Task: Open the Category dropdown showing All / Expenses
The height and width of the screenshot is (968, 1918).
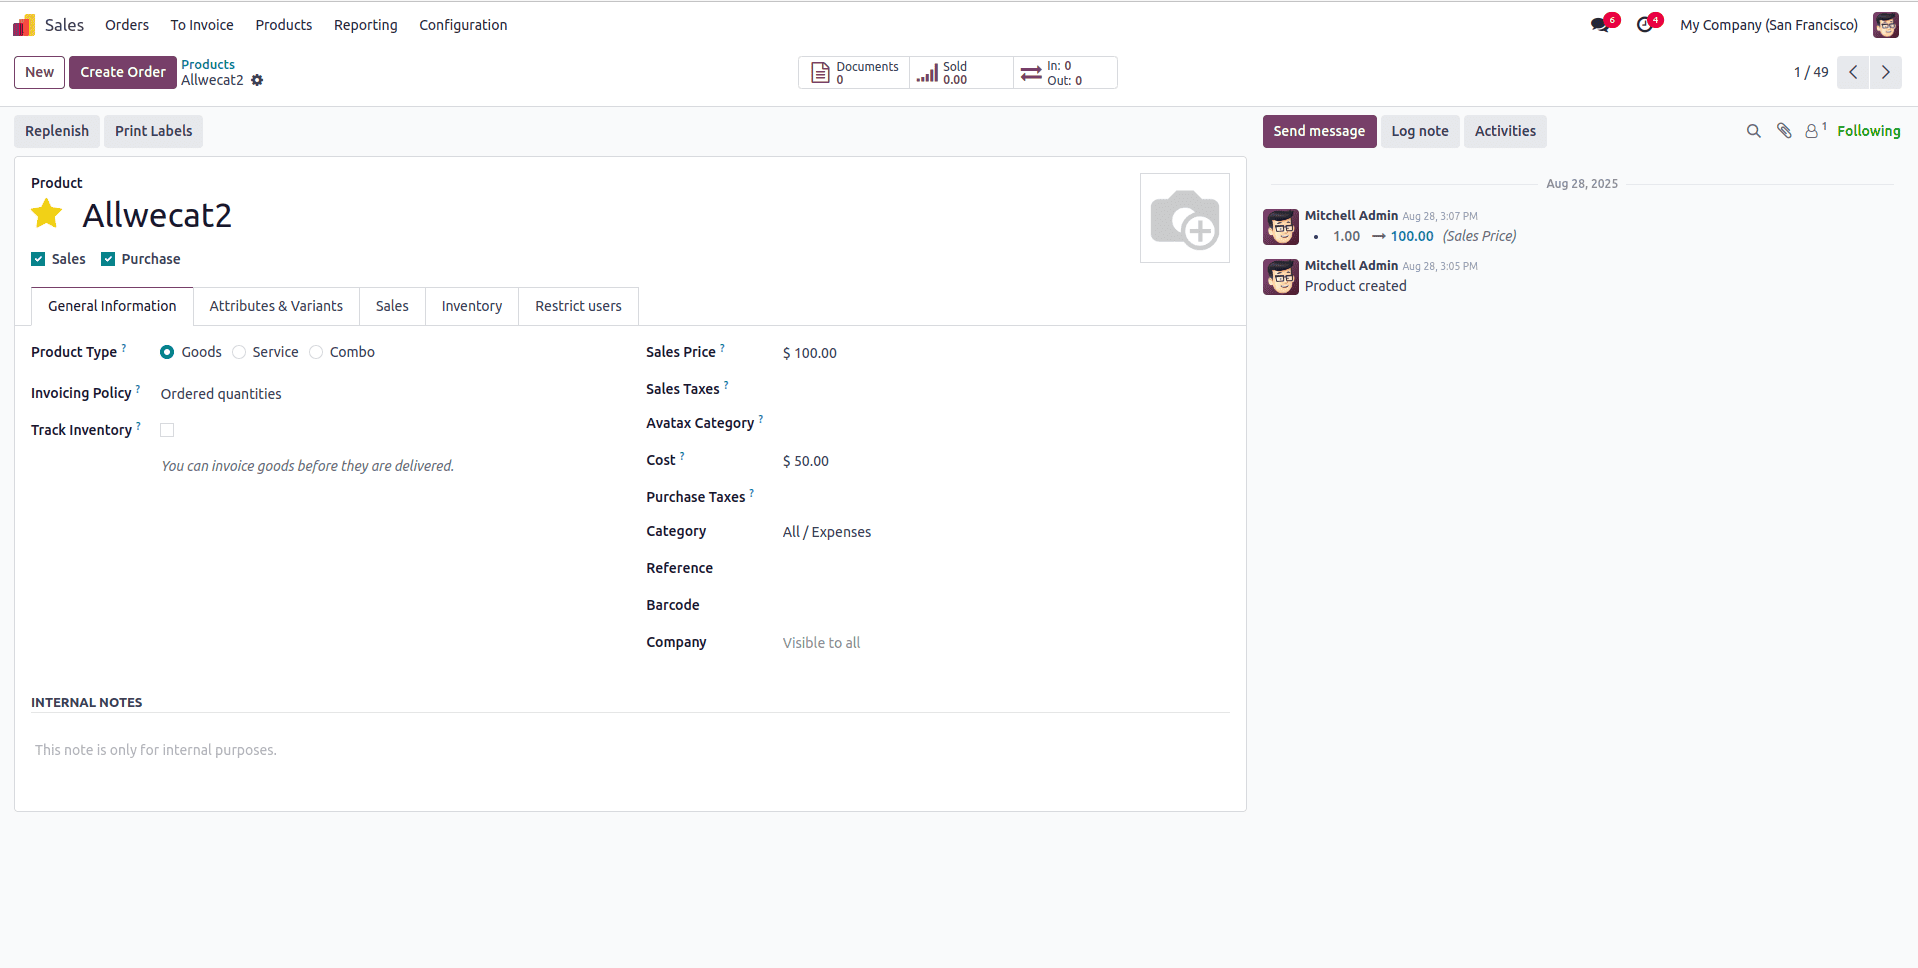Action: (1005, 532)
